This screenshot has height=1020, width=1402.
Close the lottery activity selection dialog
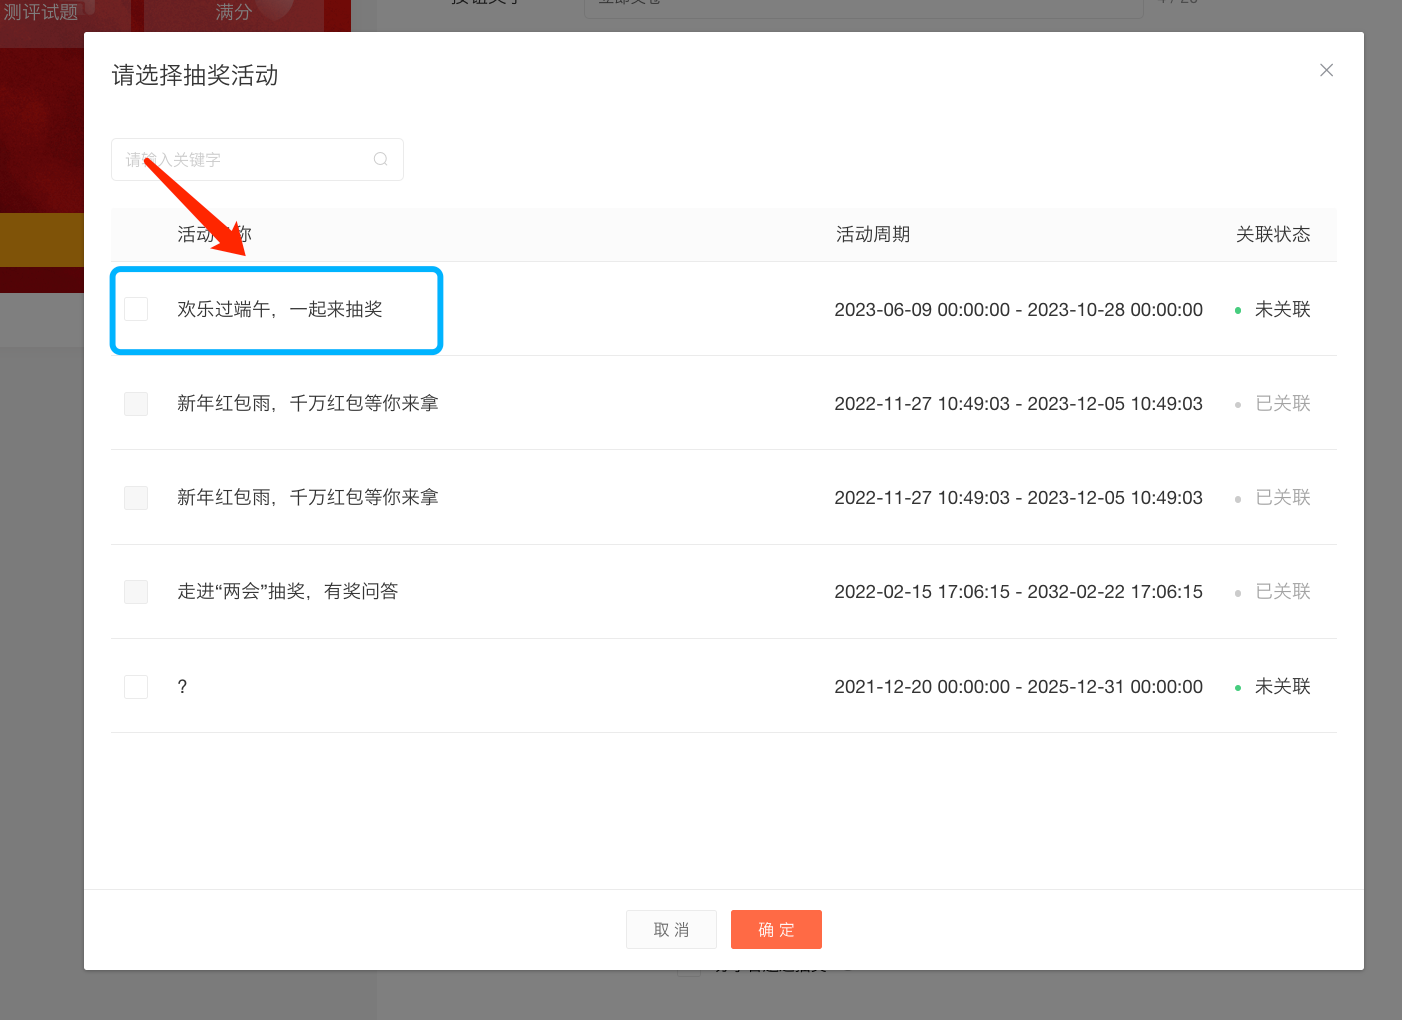1326,70
